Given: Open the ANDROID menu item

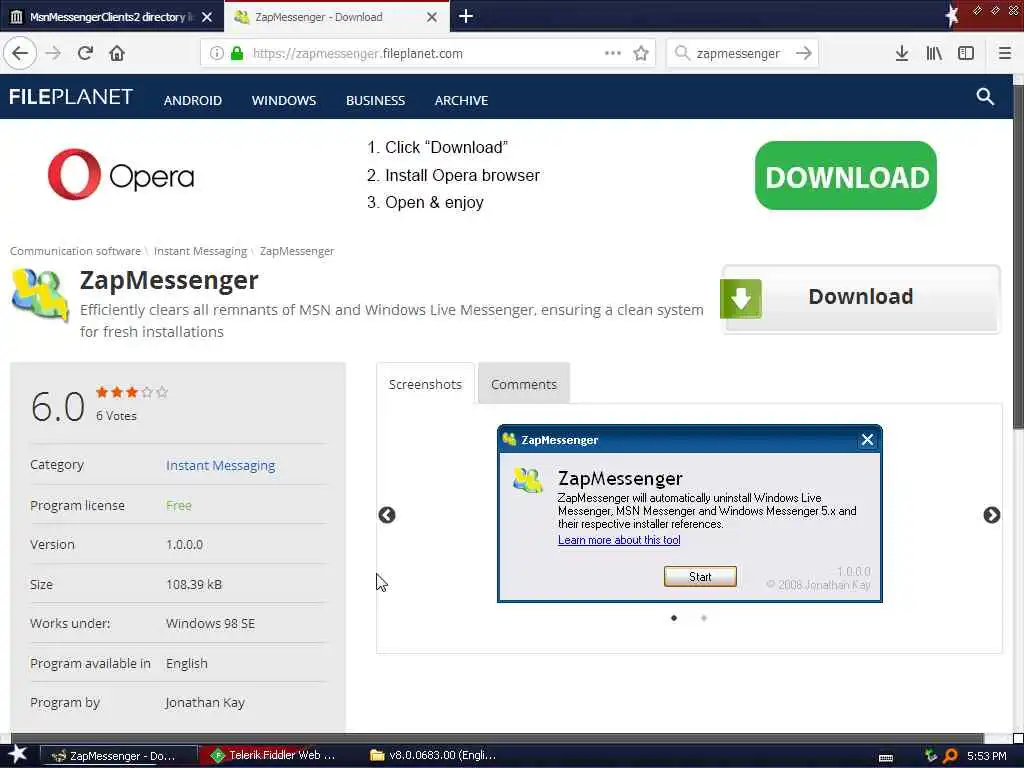Looking at the screenshot, I should (x=193, y=101).
